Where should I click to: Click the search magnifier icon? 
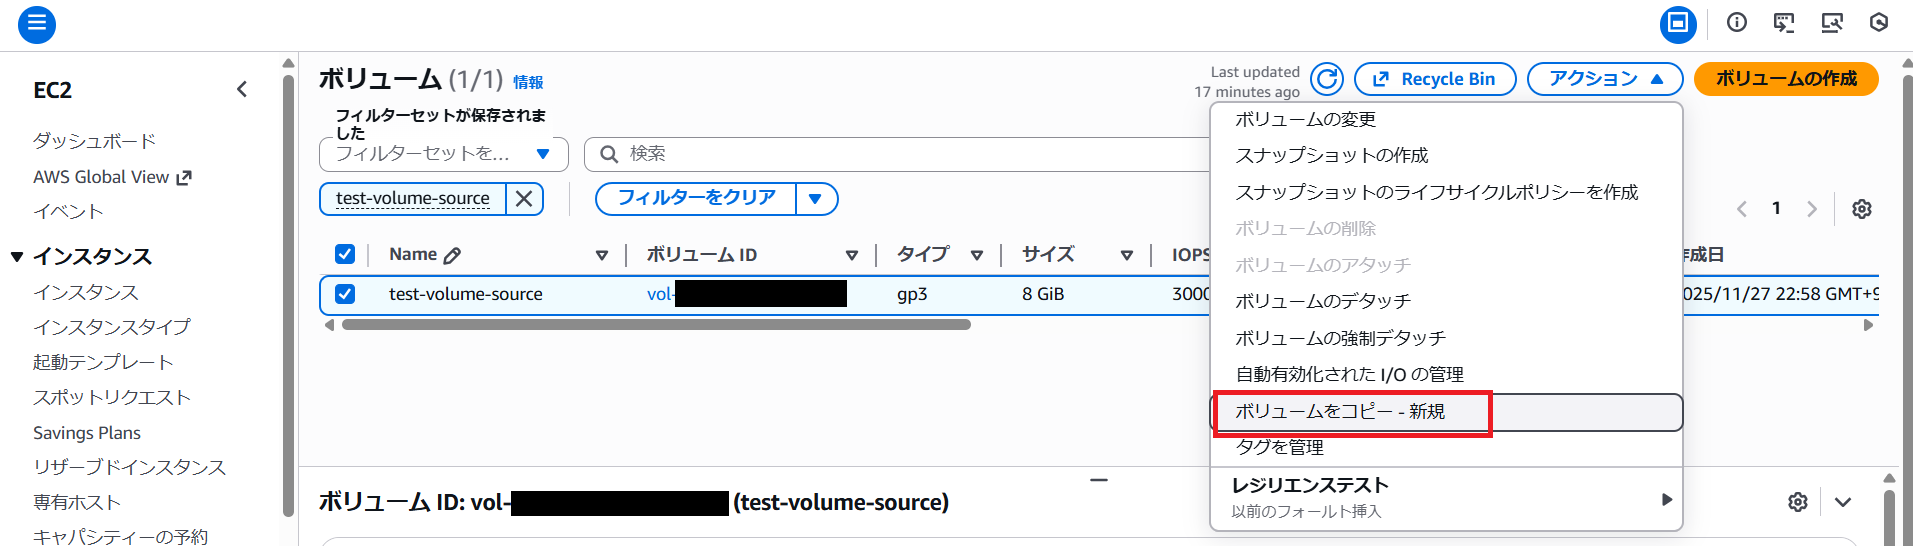pos(608,154)
